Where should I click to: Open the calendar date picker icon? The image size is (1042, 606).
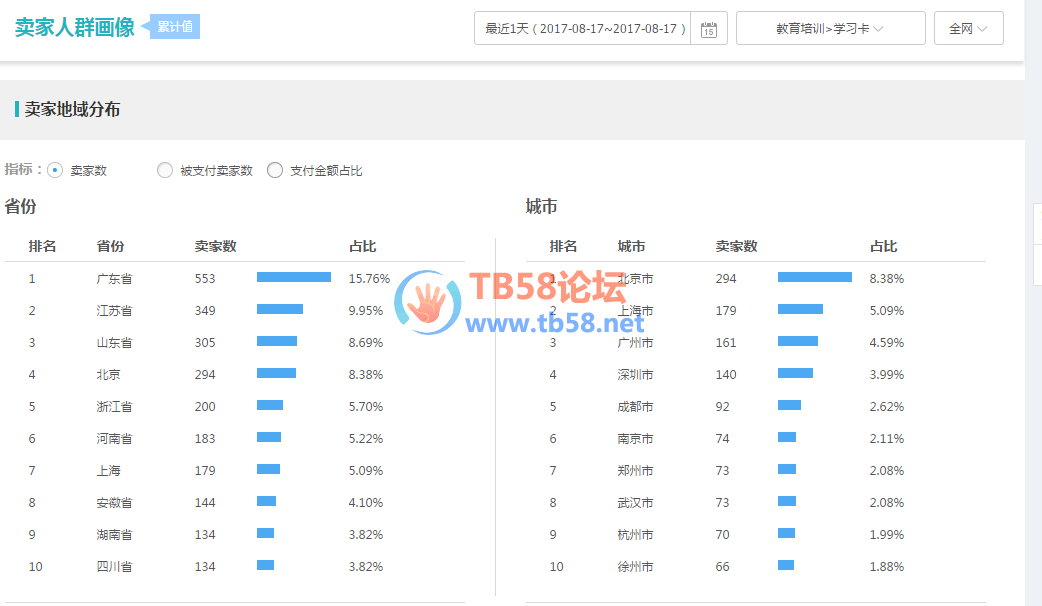(x=709, y=29)
